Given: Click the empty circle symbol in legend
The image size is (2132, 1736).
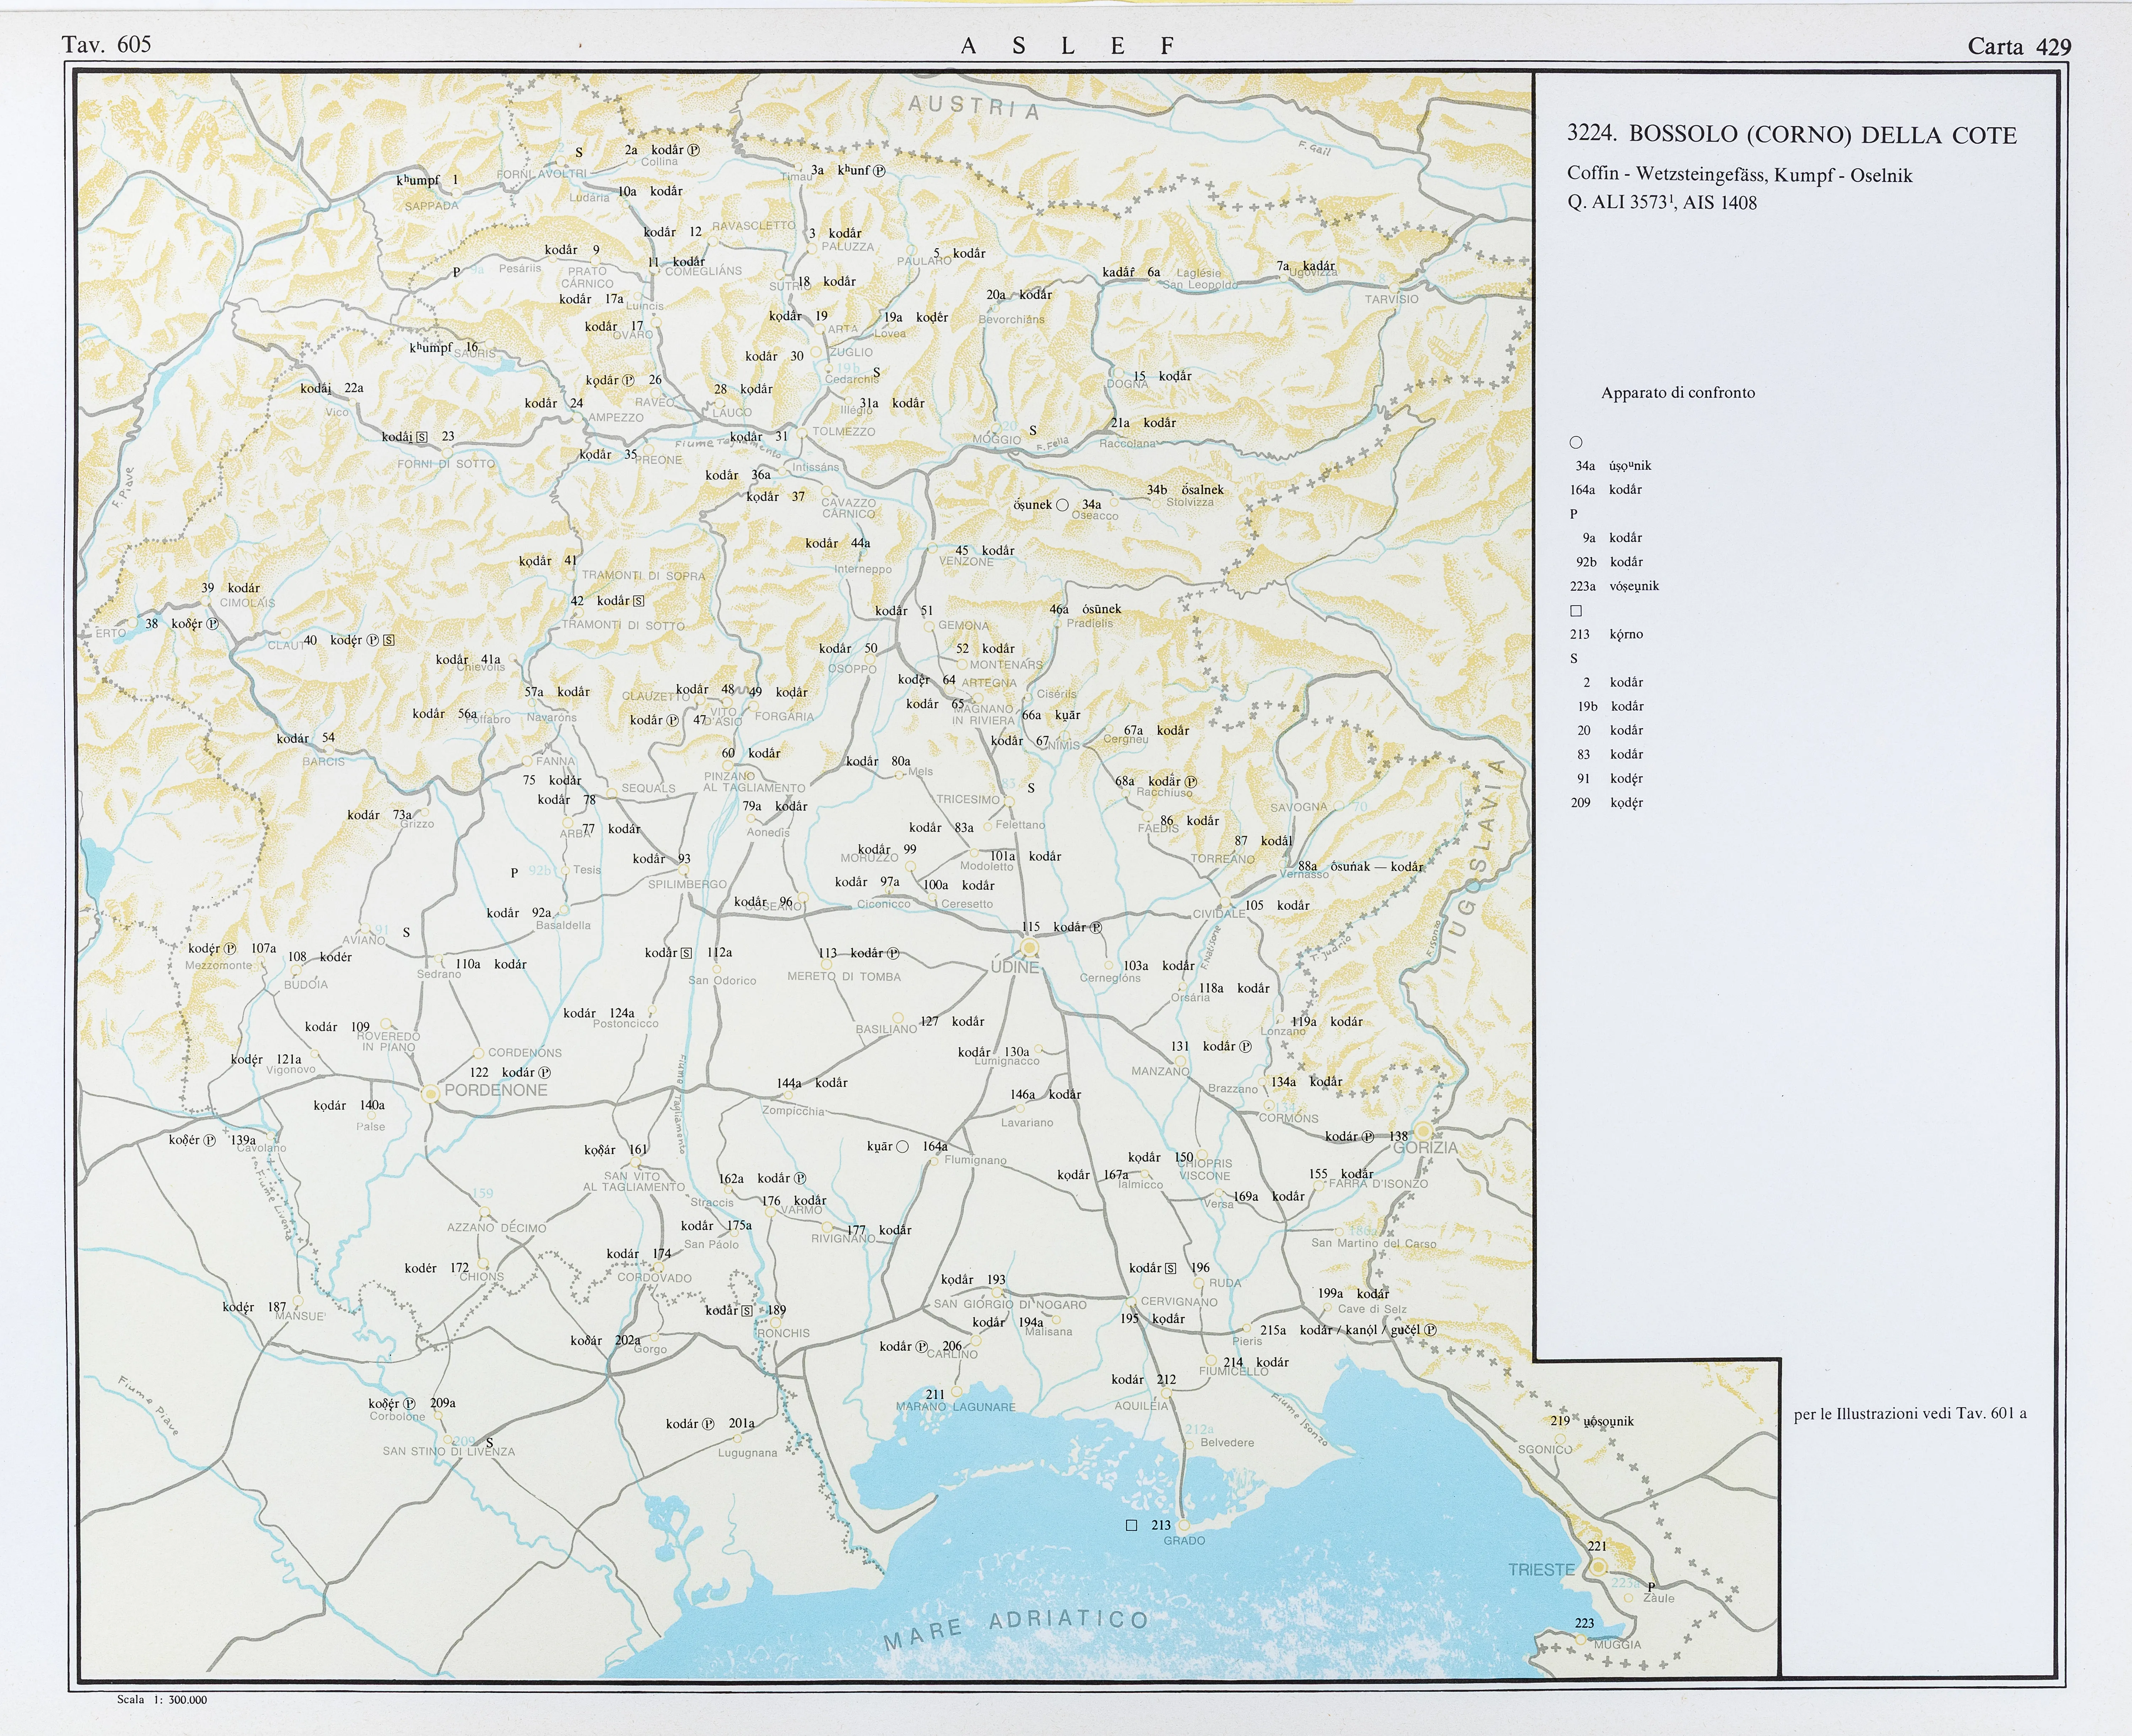Looking at the screenshot, I should [1576, 442].
